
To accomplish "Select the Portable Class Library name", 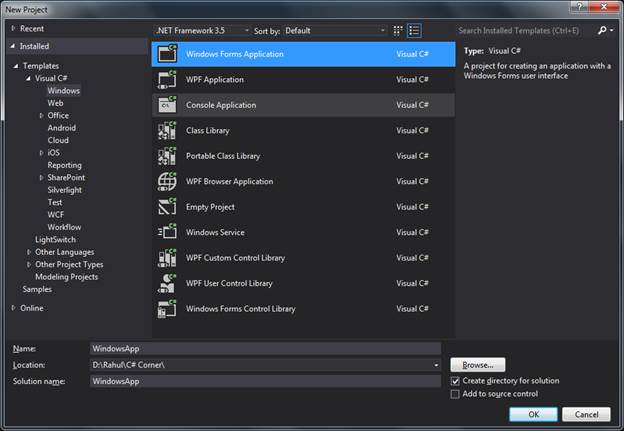I will (223, 156).
